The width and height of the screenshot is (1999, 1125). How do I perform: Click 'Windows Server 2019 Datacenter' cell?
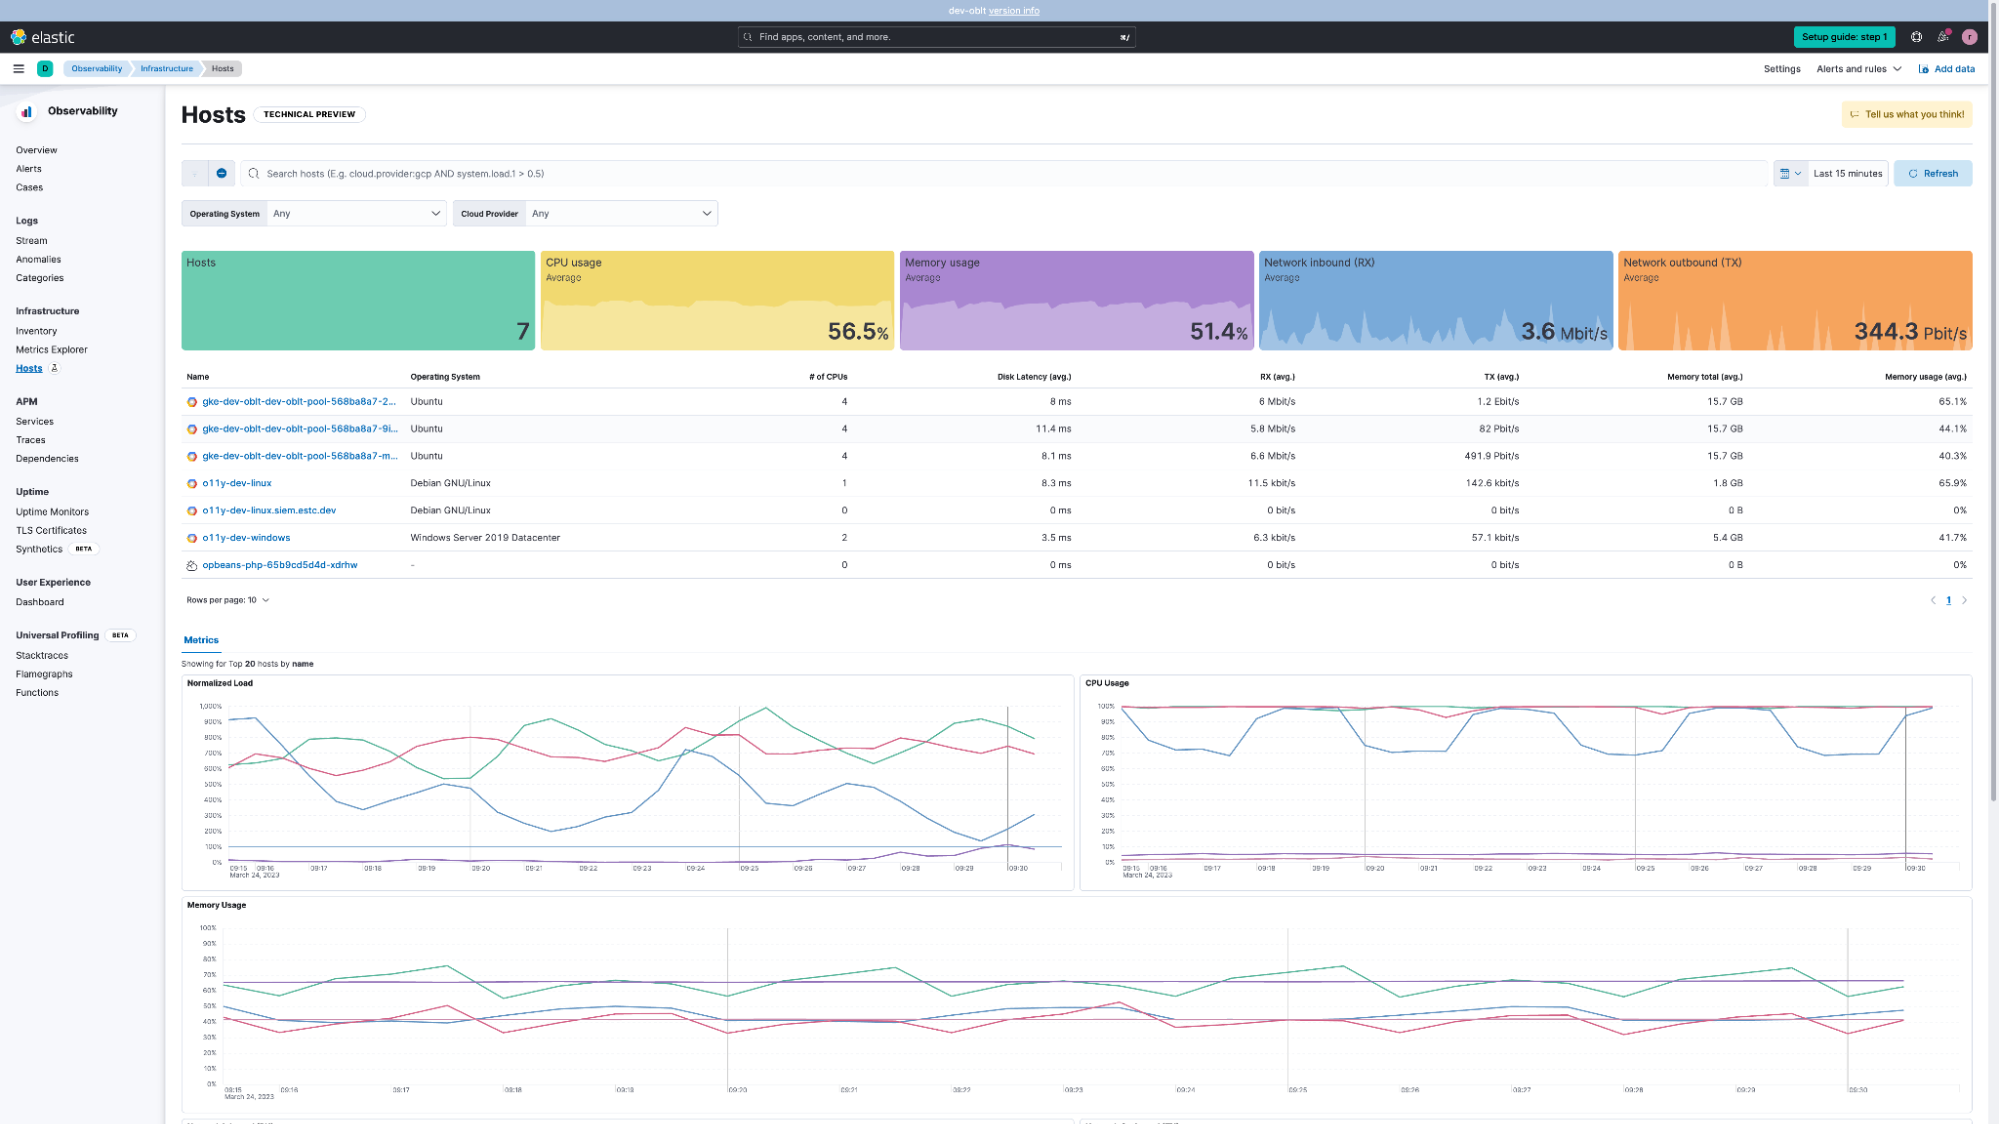tap(485, 538)
